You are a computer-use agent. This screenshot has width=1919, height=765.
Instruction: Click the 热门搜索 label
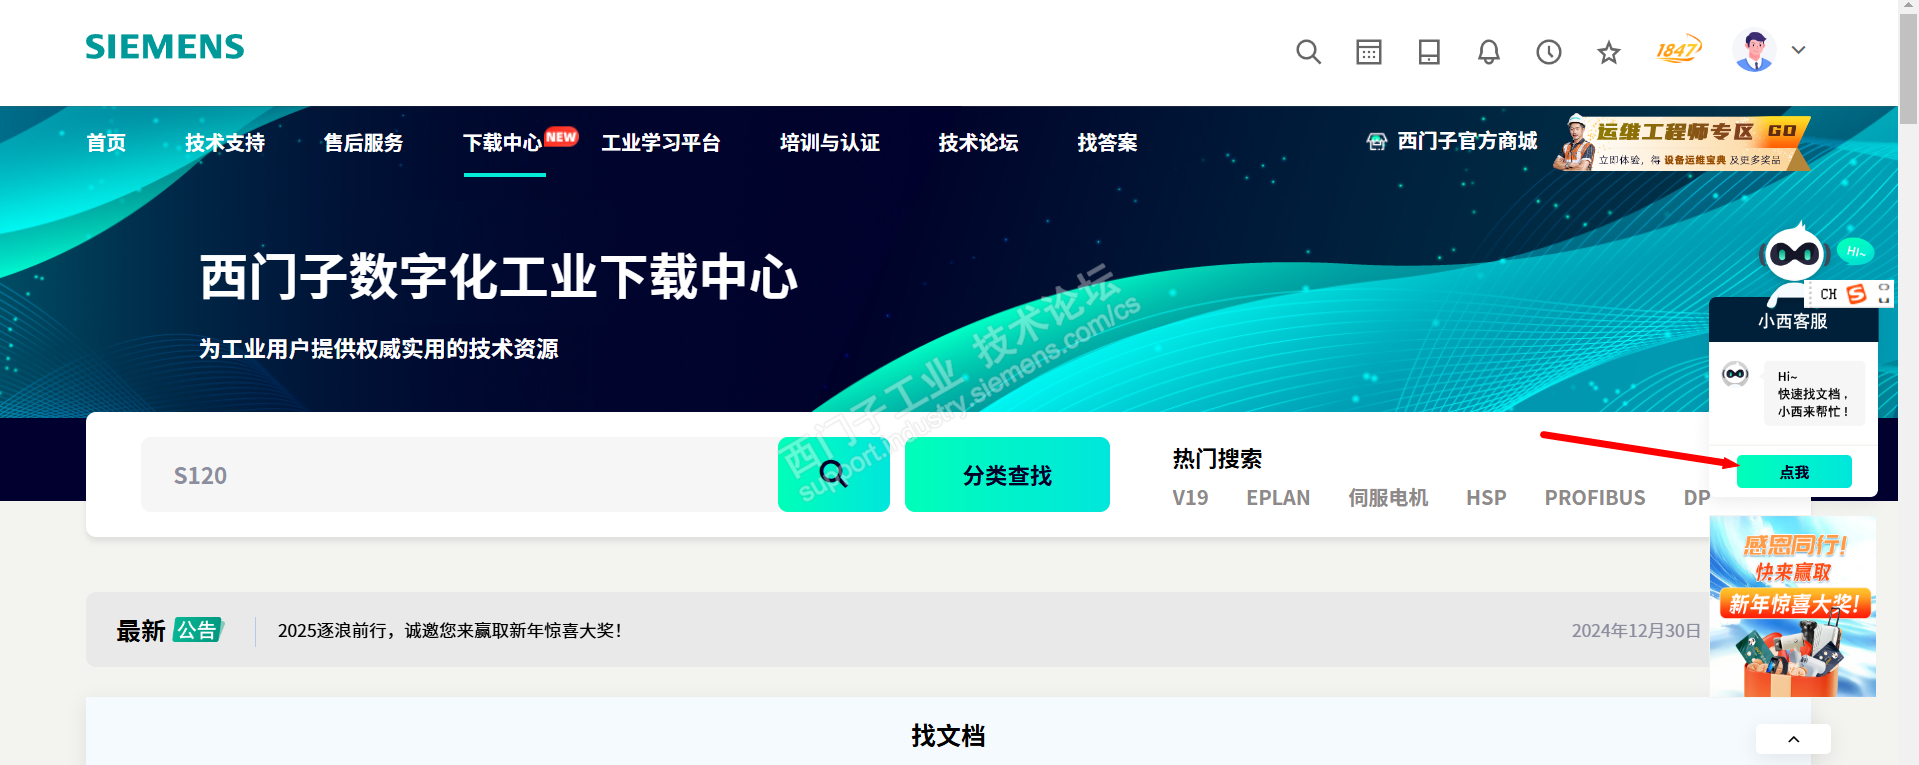pos(1217,459)
